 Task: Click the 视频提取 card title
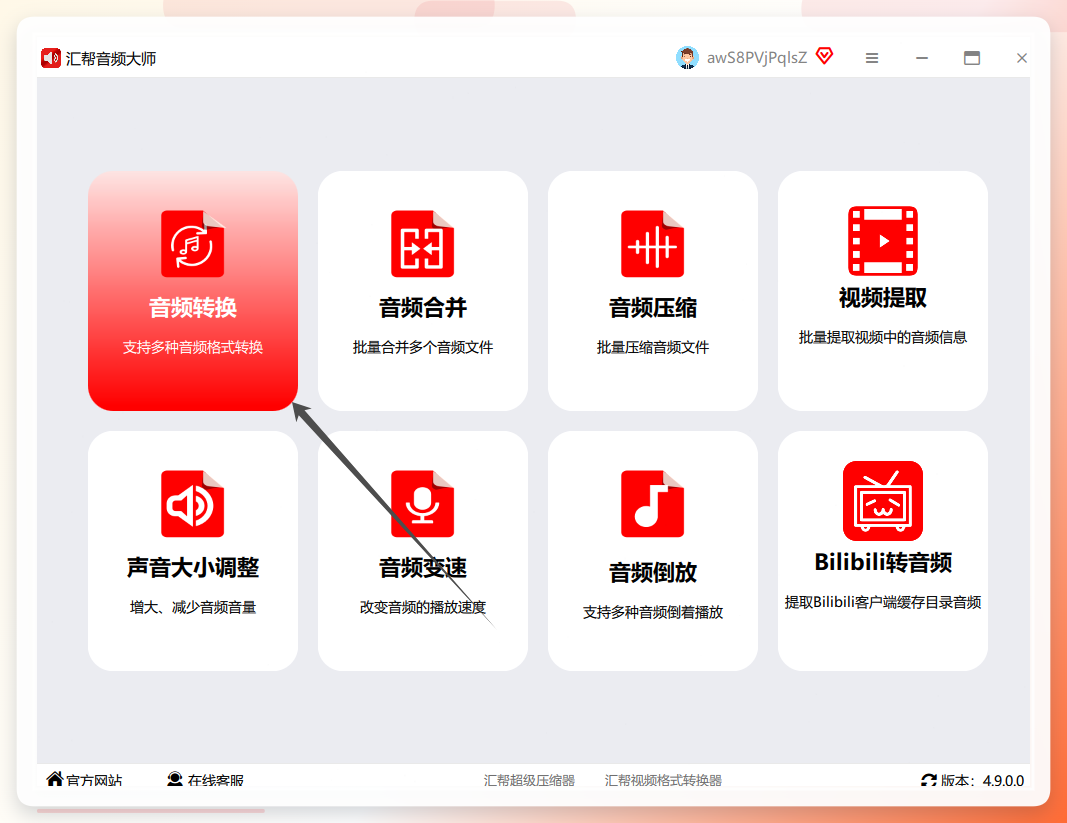coord(883,297)
